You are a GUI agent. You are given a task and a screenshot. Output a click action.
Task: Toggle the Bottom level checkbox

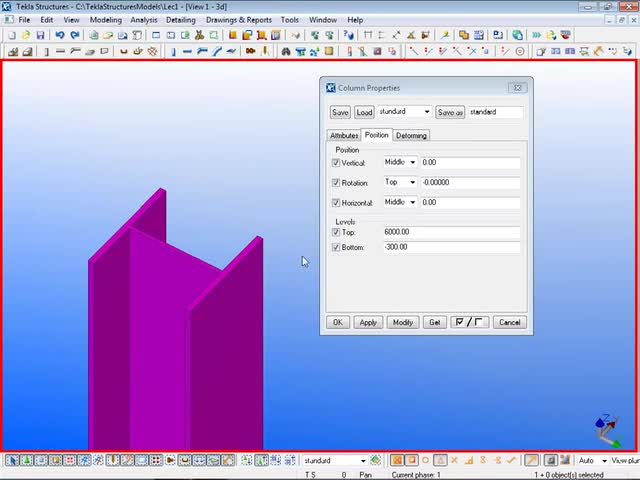click(x=336, y=247)
